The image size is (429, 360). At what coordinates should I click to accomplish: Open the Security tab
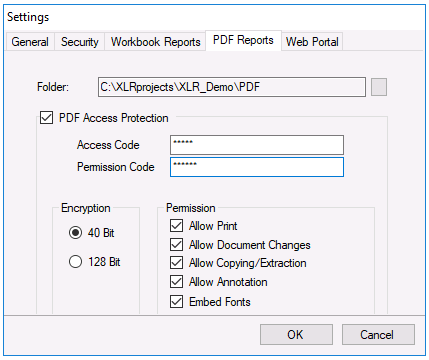coord(80,42)
